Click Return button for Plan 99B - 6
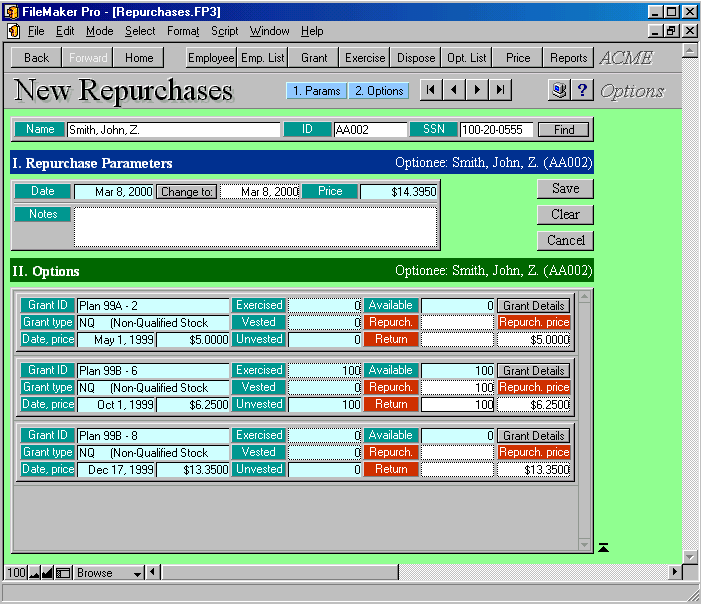 point(391,404)
